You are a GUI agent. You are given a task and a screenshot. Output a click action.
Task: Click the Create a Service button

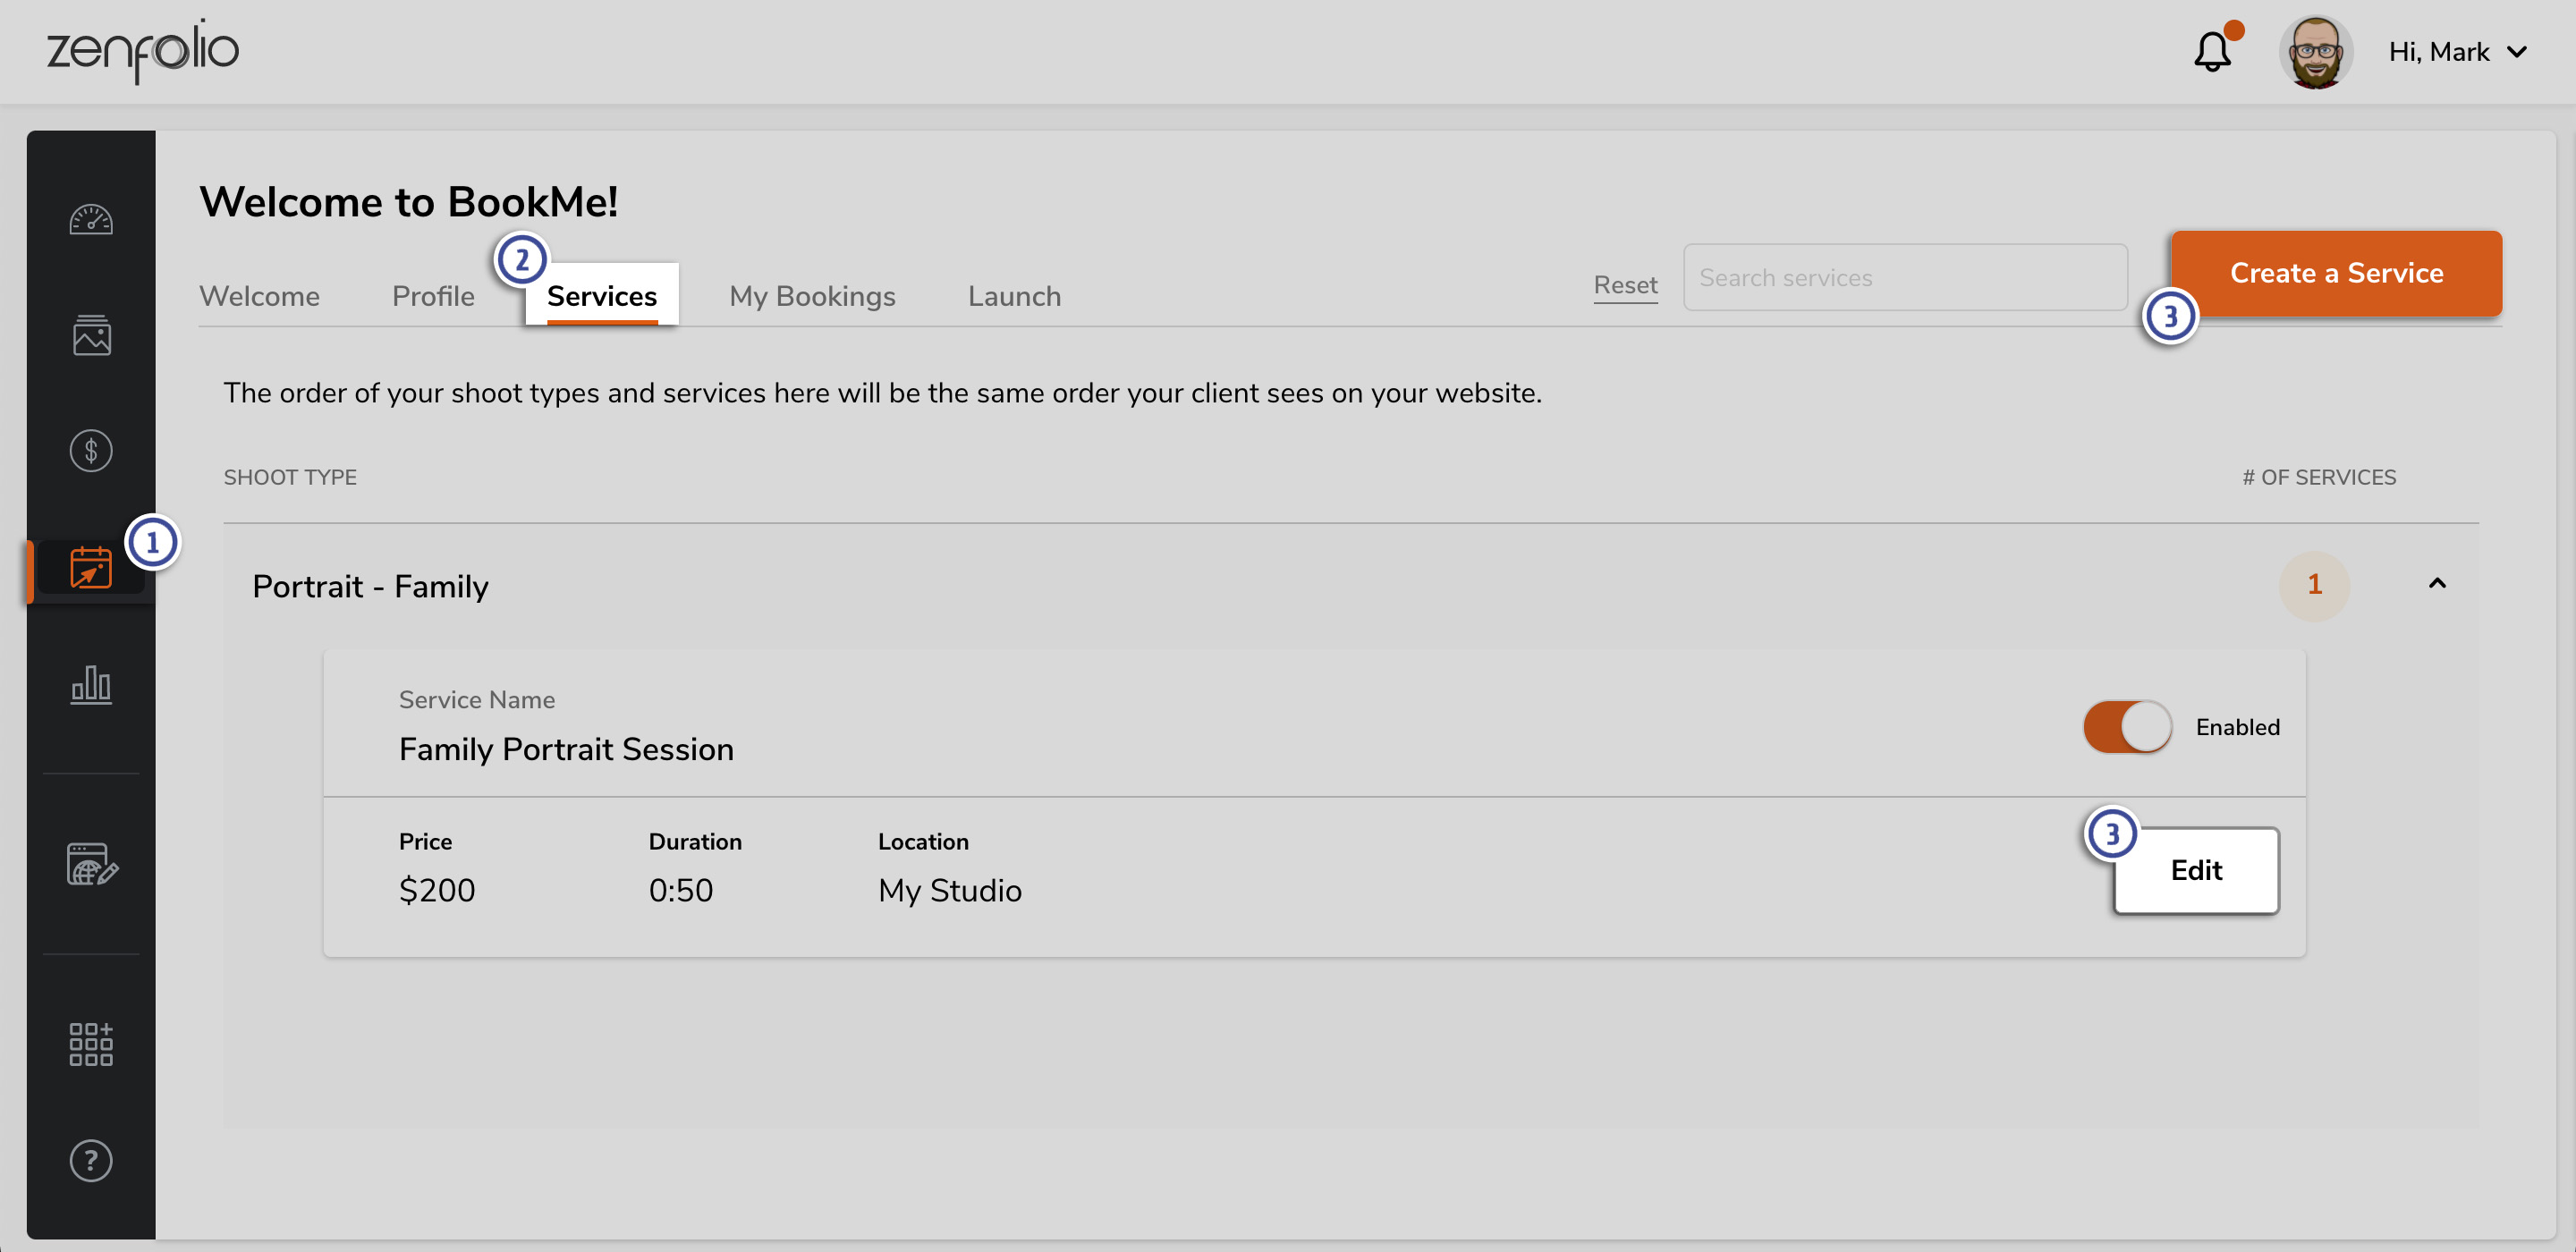coord(2336,273)
